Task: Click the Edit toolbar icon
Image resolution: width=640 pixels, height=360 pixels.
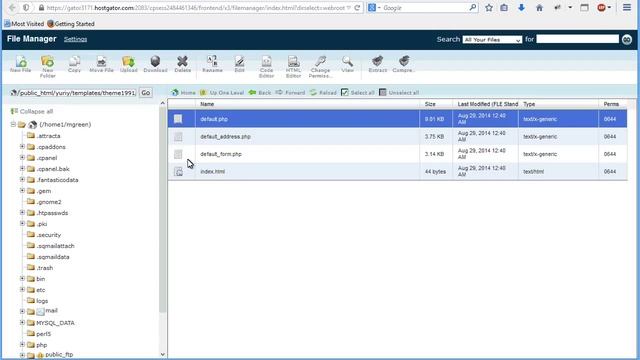Action: click(240, 64)
